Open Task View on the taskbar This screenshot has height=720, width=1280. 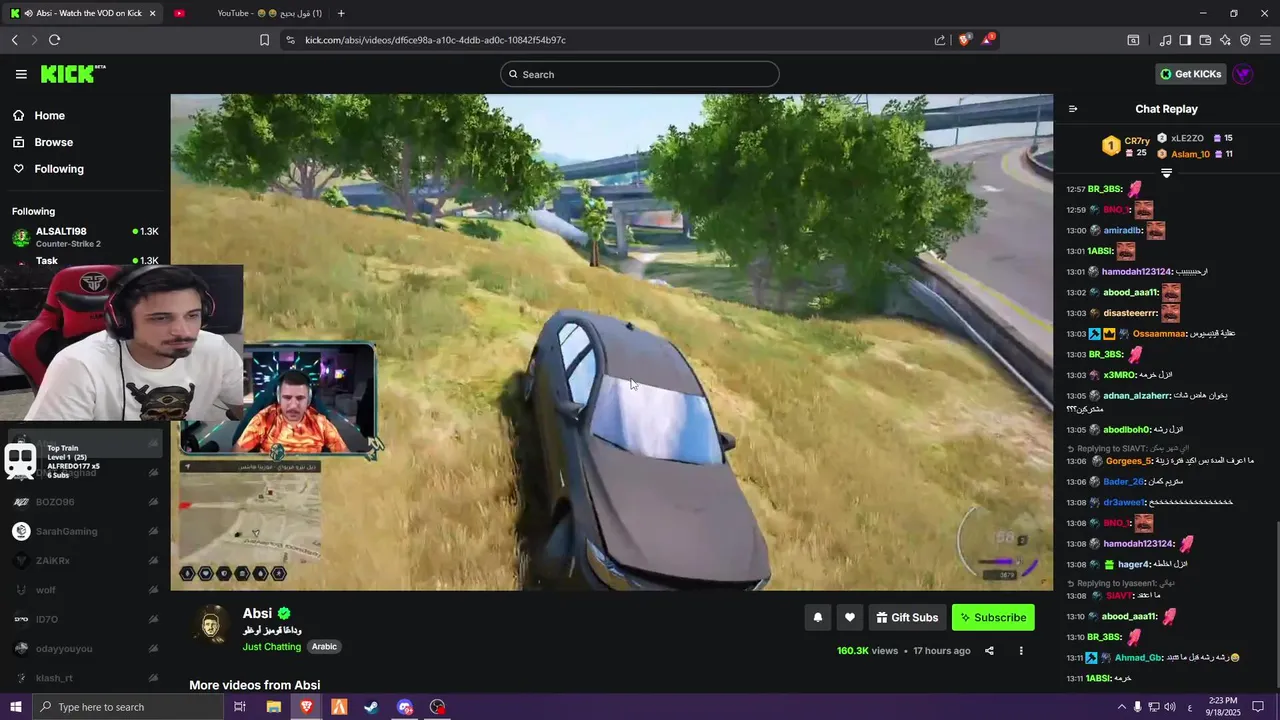tap(240, 707)
